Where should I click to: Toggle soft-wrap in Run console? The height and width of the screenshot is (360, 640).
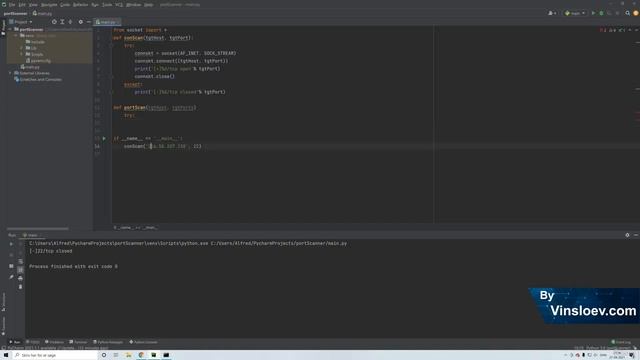20,262
